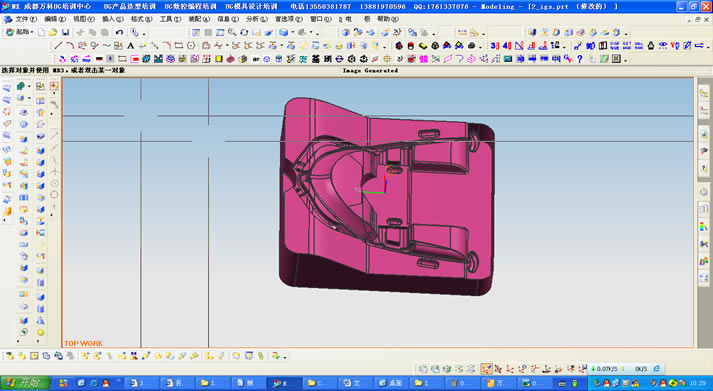Click the red crosshair target icon
The width and height of the screenshot is (713, 391).
point(387,59)
